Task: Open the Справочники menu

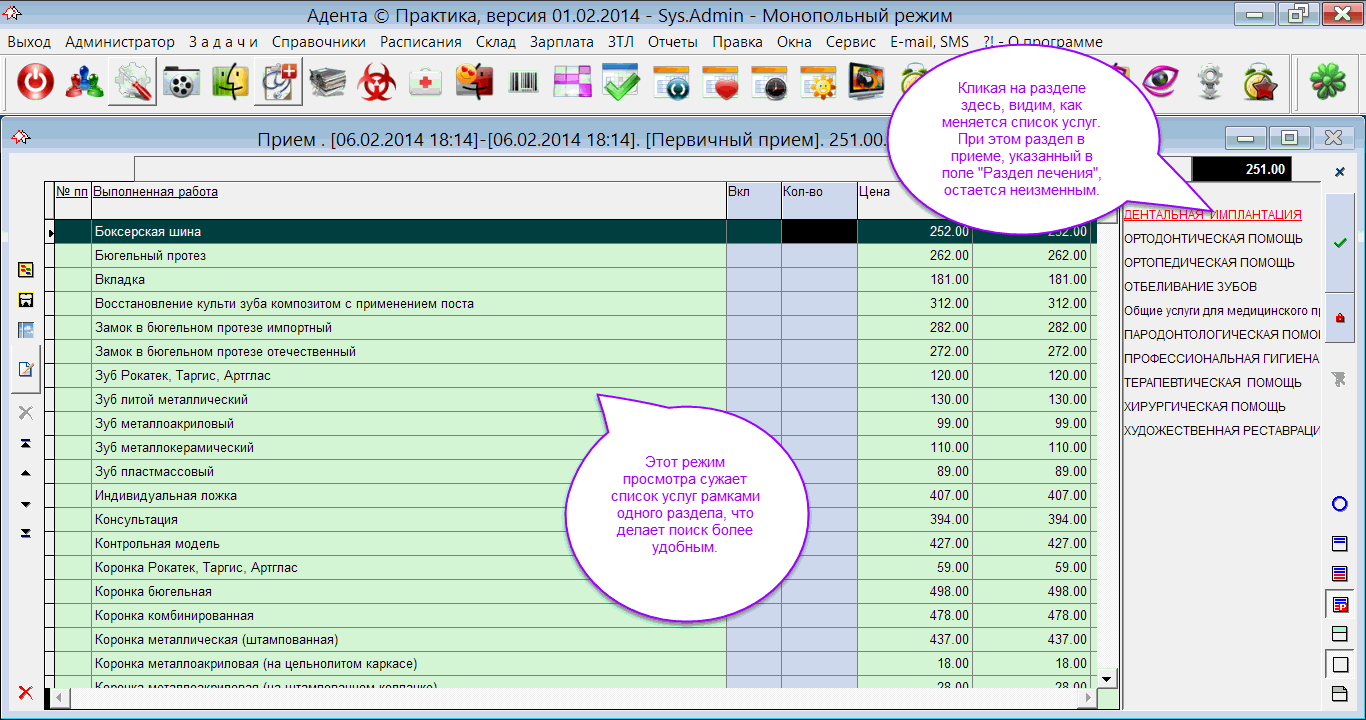Action: 318,42
